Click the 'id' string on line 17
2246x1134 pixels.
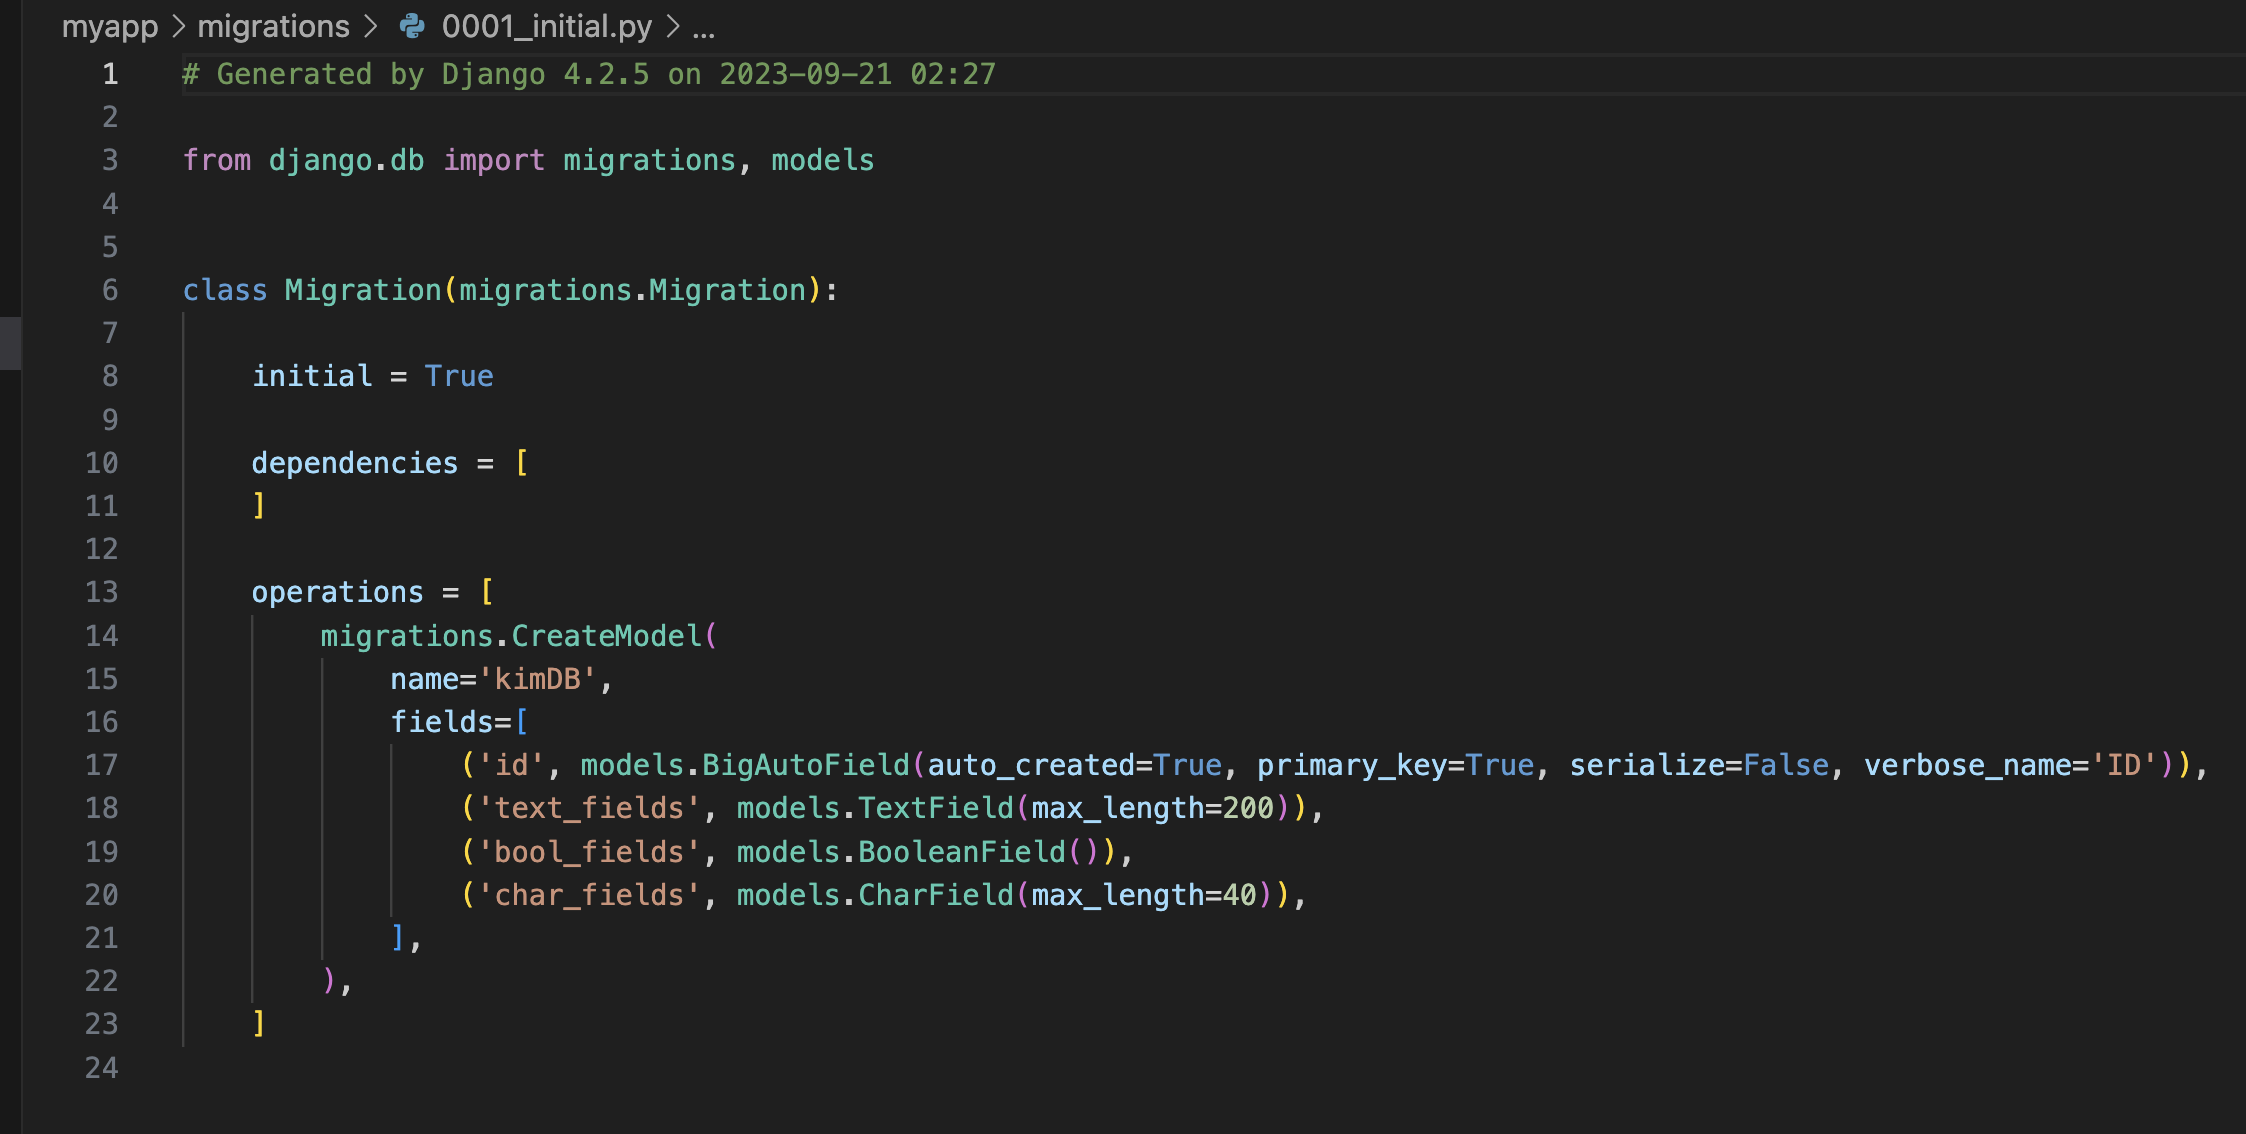[x=512, y=765]
